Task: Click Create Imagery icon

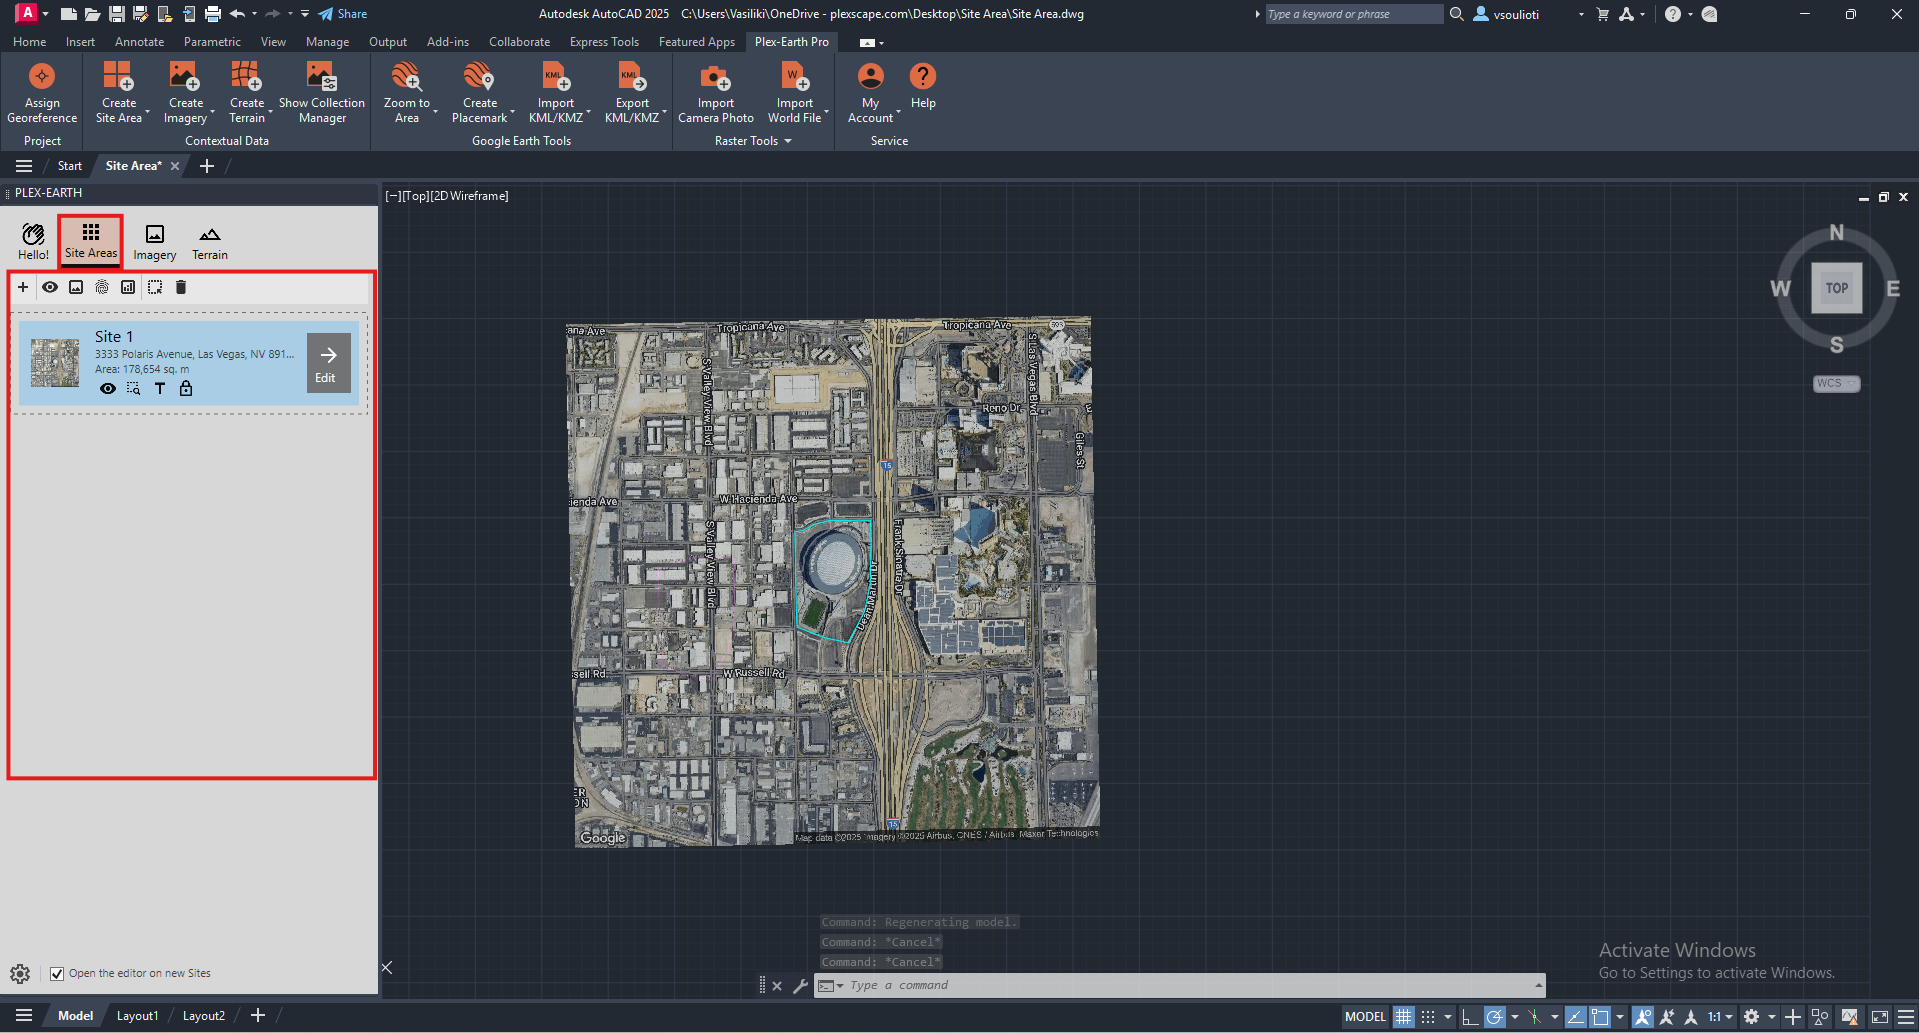Action: (185, 77)
